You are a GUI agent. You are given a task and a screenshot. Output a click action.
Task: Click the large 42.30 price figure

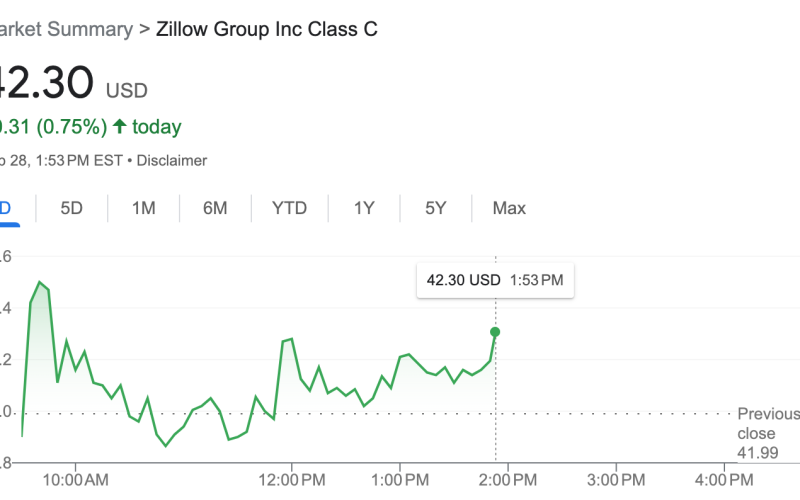pyautogui.click(x=46, y=84)
